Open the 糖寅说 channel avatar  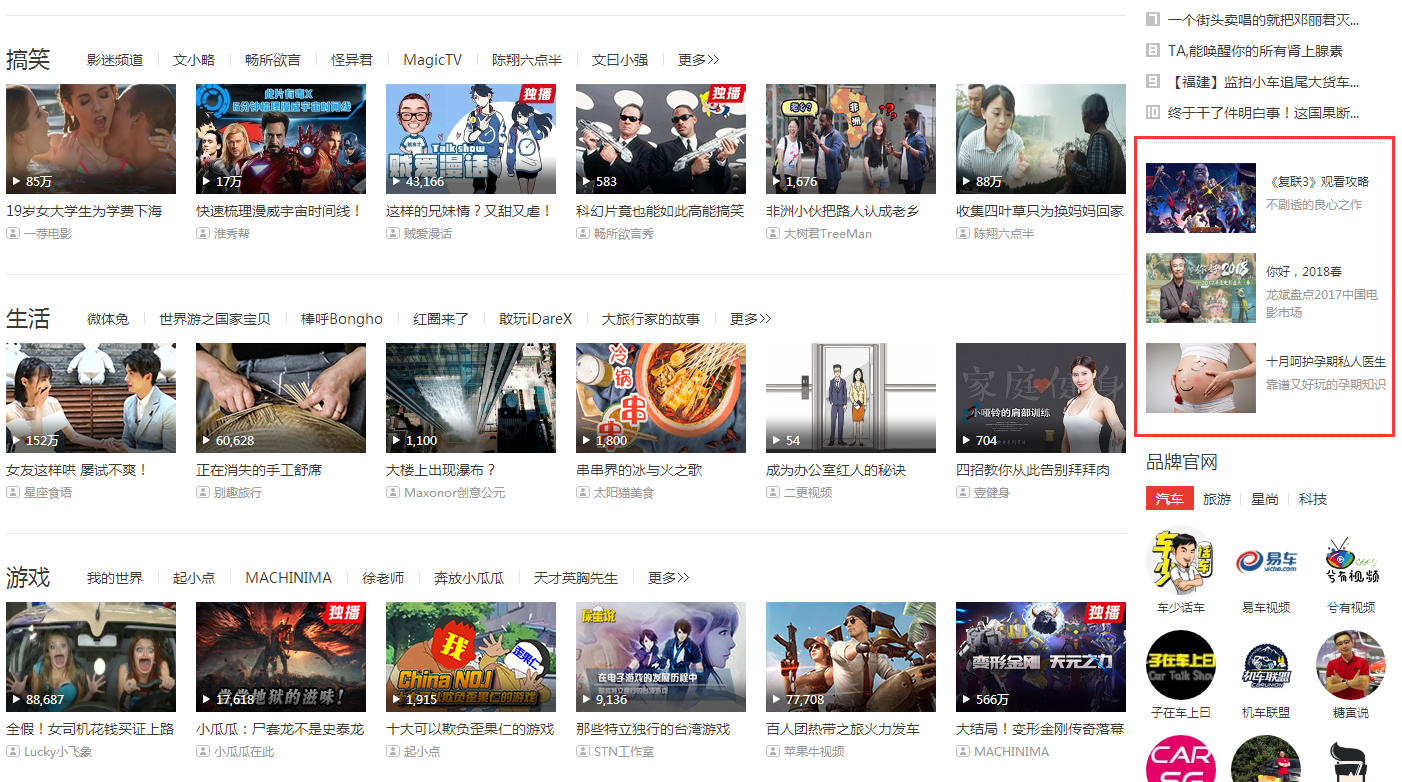pos(1351,665)
